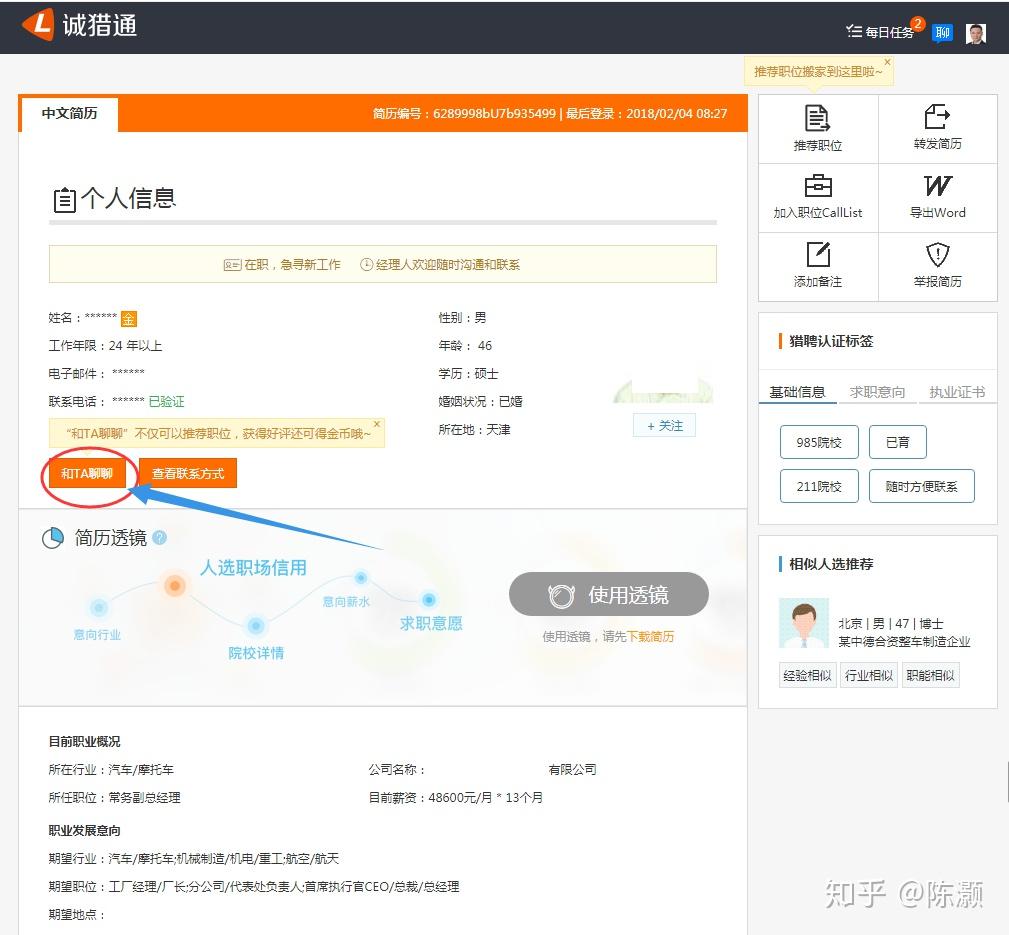1009x935 pixels.
Task: Click the 添加备注 note icon
Action: tap(818, 254)
